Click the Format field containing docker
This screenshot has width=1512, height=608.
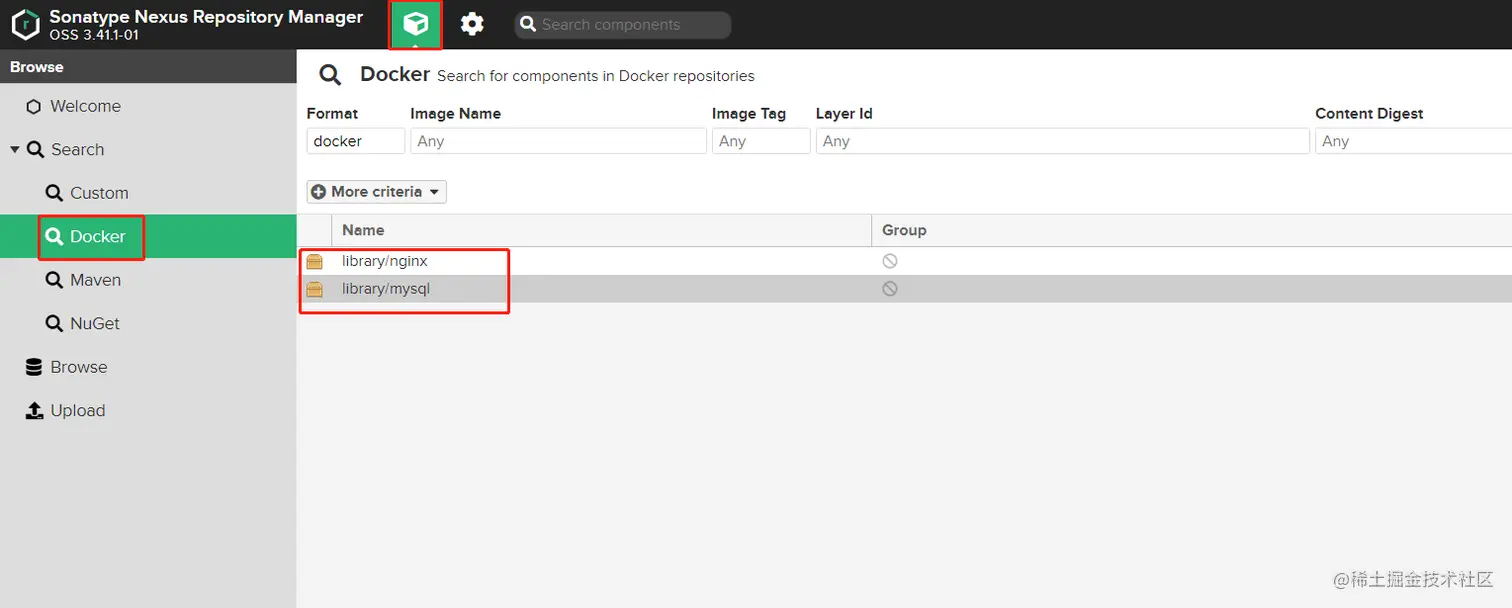(x=355, y=141)
